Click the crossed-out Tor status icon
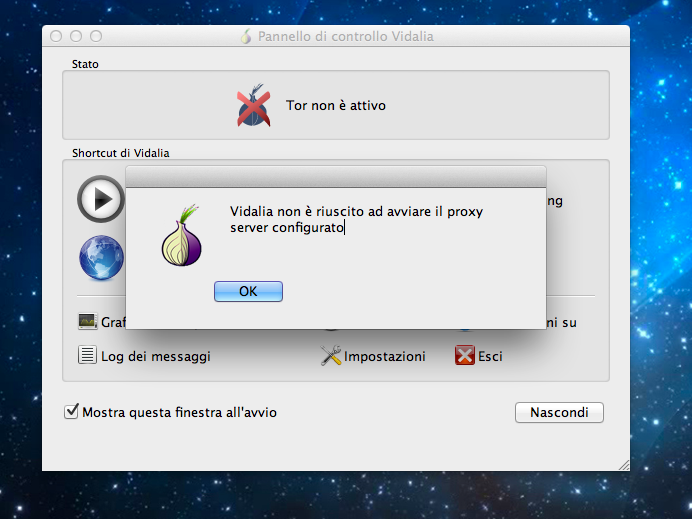This screenshot has width=692, height=519. (254, 105)
